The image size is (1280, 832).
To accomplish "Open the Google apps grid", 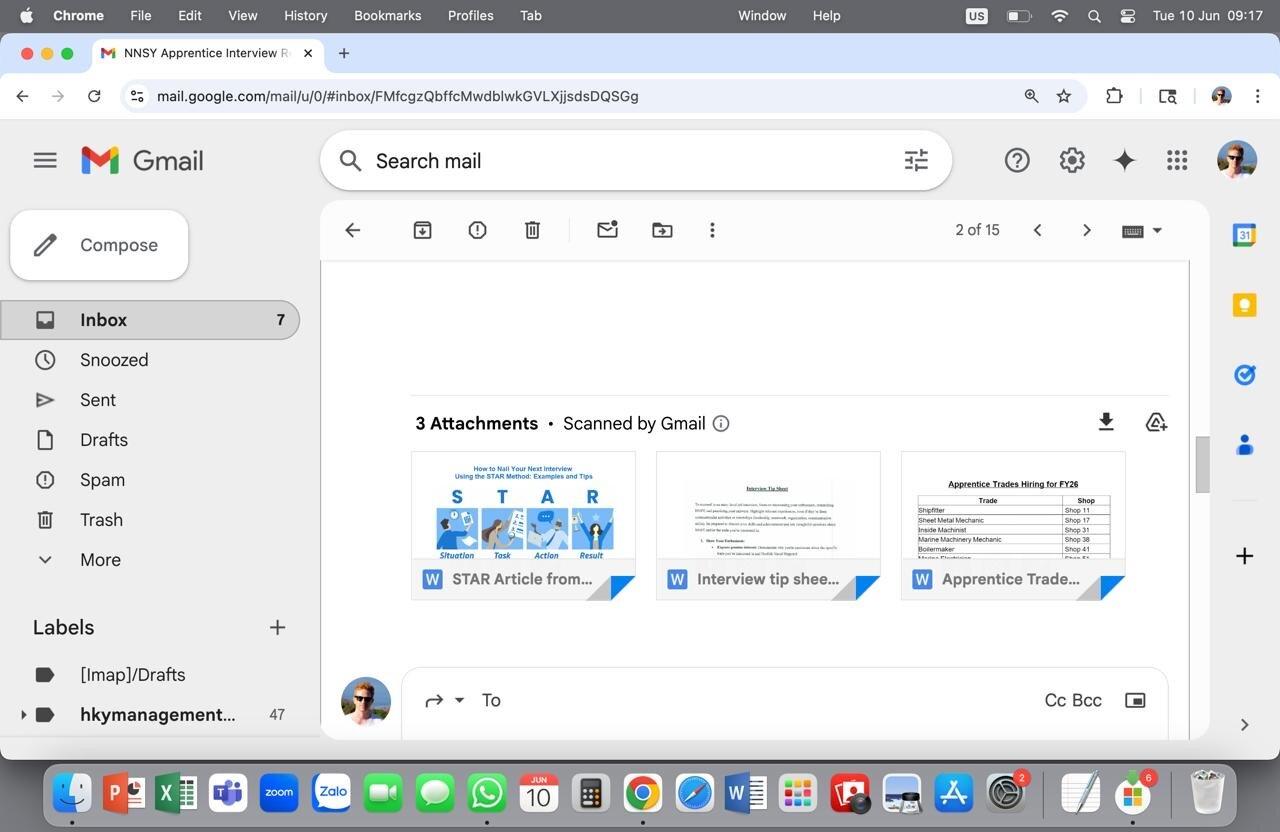I will (1177, 160).
